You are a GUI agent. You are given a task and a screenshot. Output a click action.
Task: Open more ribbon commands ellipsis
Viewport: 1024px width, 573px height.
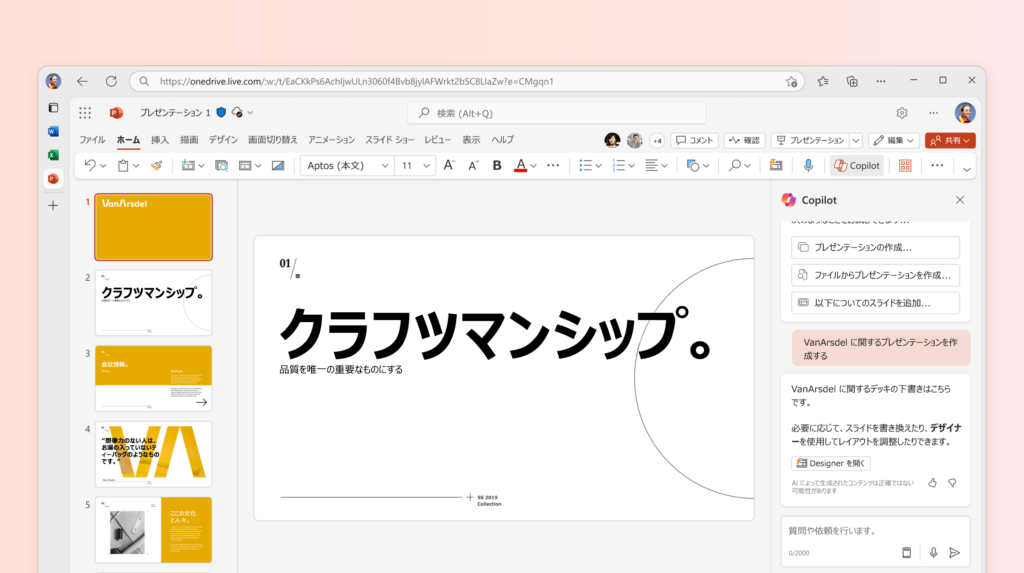[x=937, y=166]
